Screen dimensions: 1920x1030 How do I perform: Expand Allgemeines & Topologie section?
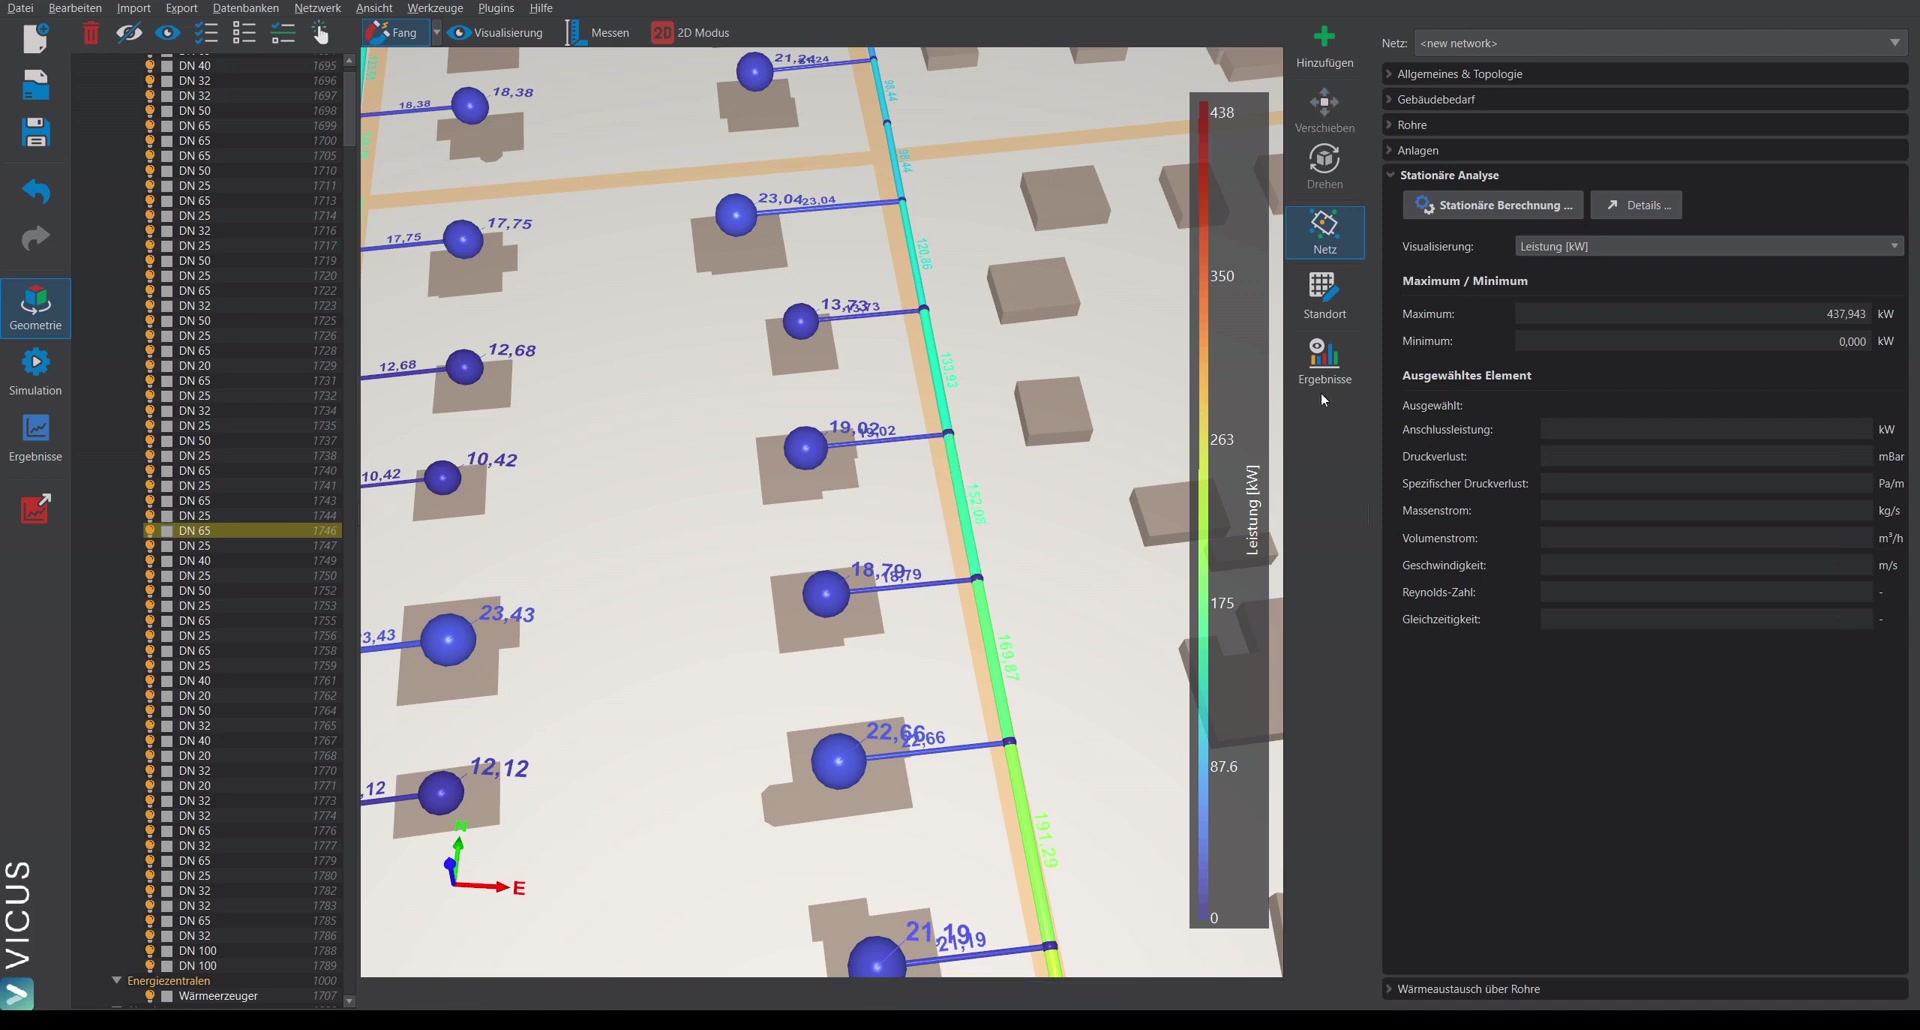[x=1644, y=74]
